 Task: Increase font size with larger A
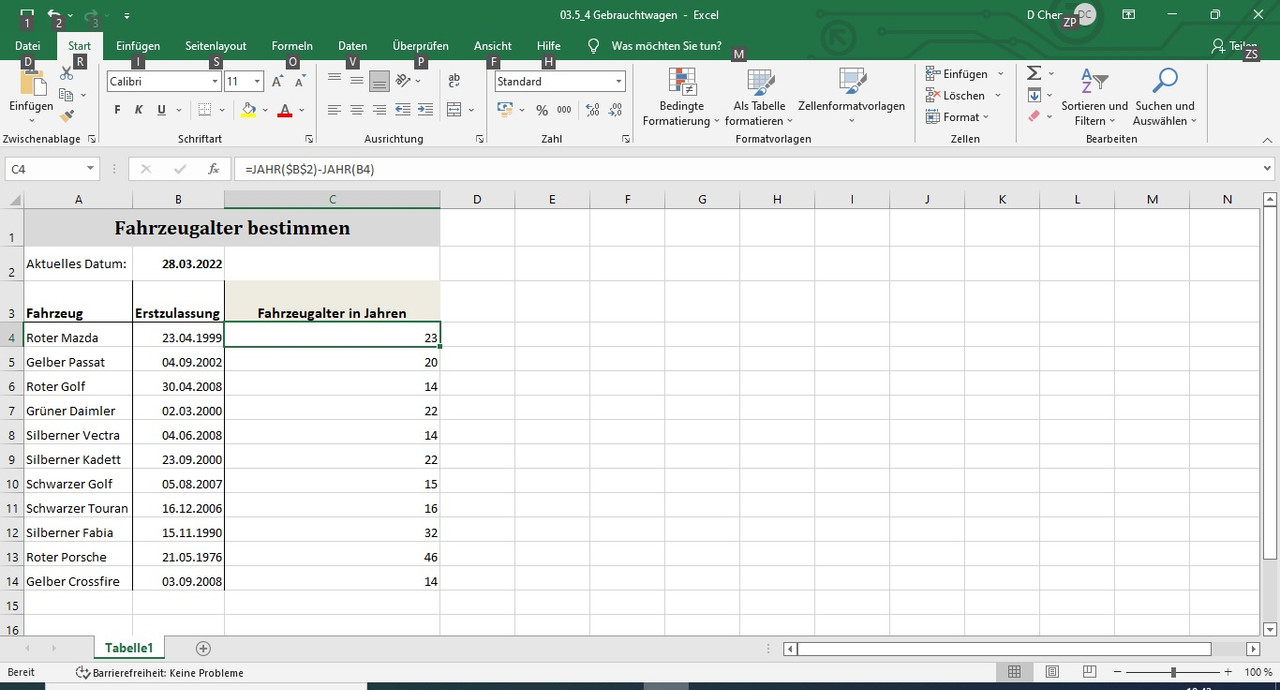pos(277,82)
